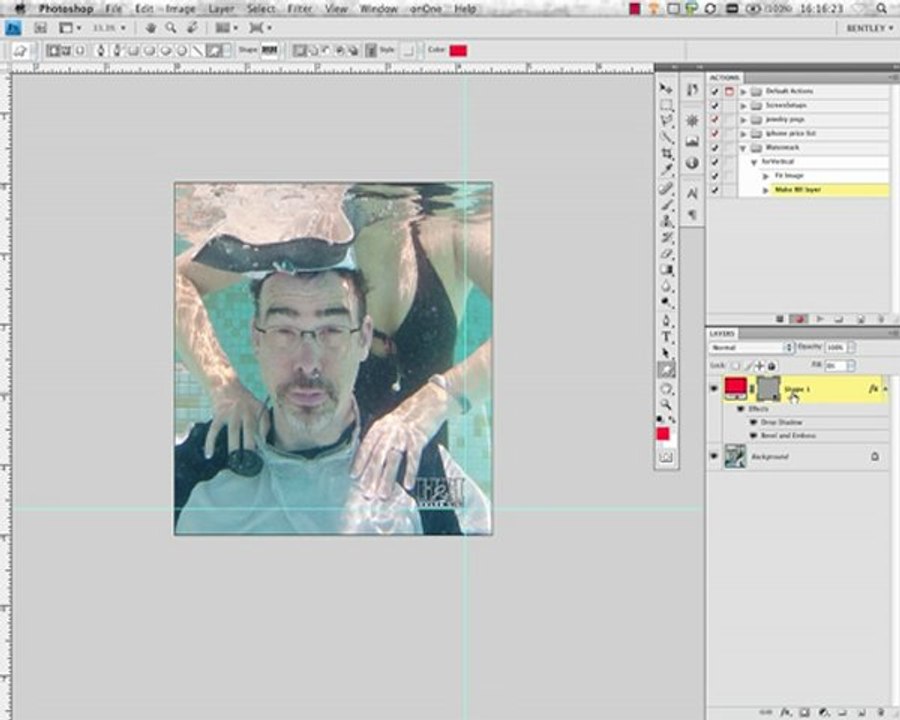Click the red Shape 1 fill thumbnail
900x720 pixels.
pos(735,389)
